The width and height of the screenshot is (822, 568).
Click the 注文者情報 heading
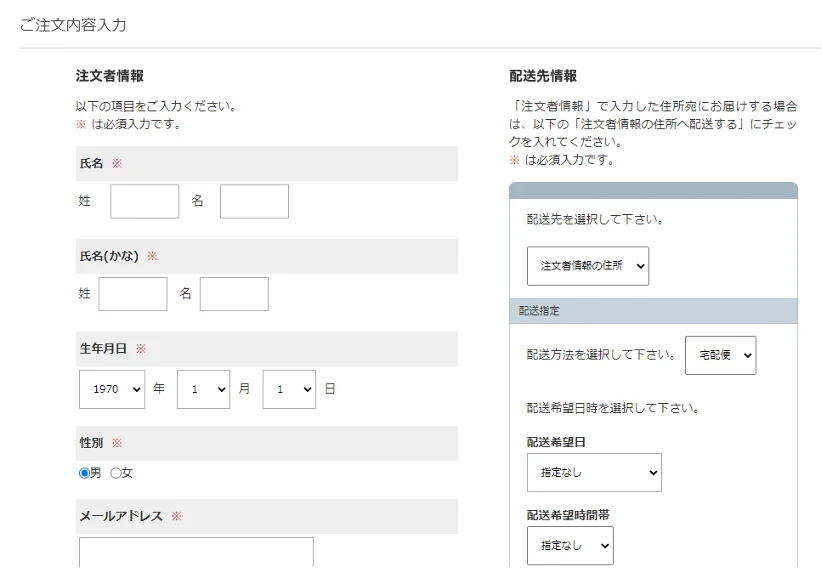tap(110, 76)
